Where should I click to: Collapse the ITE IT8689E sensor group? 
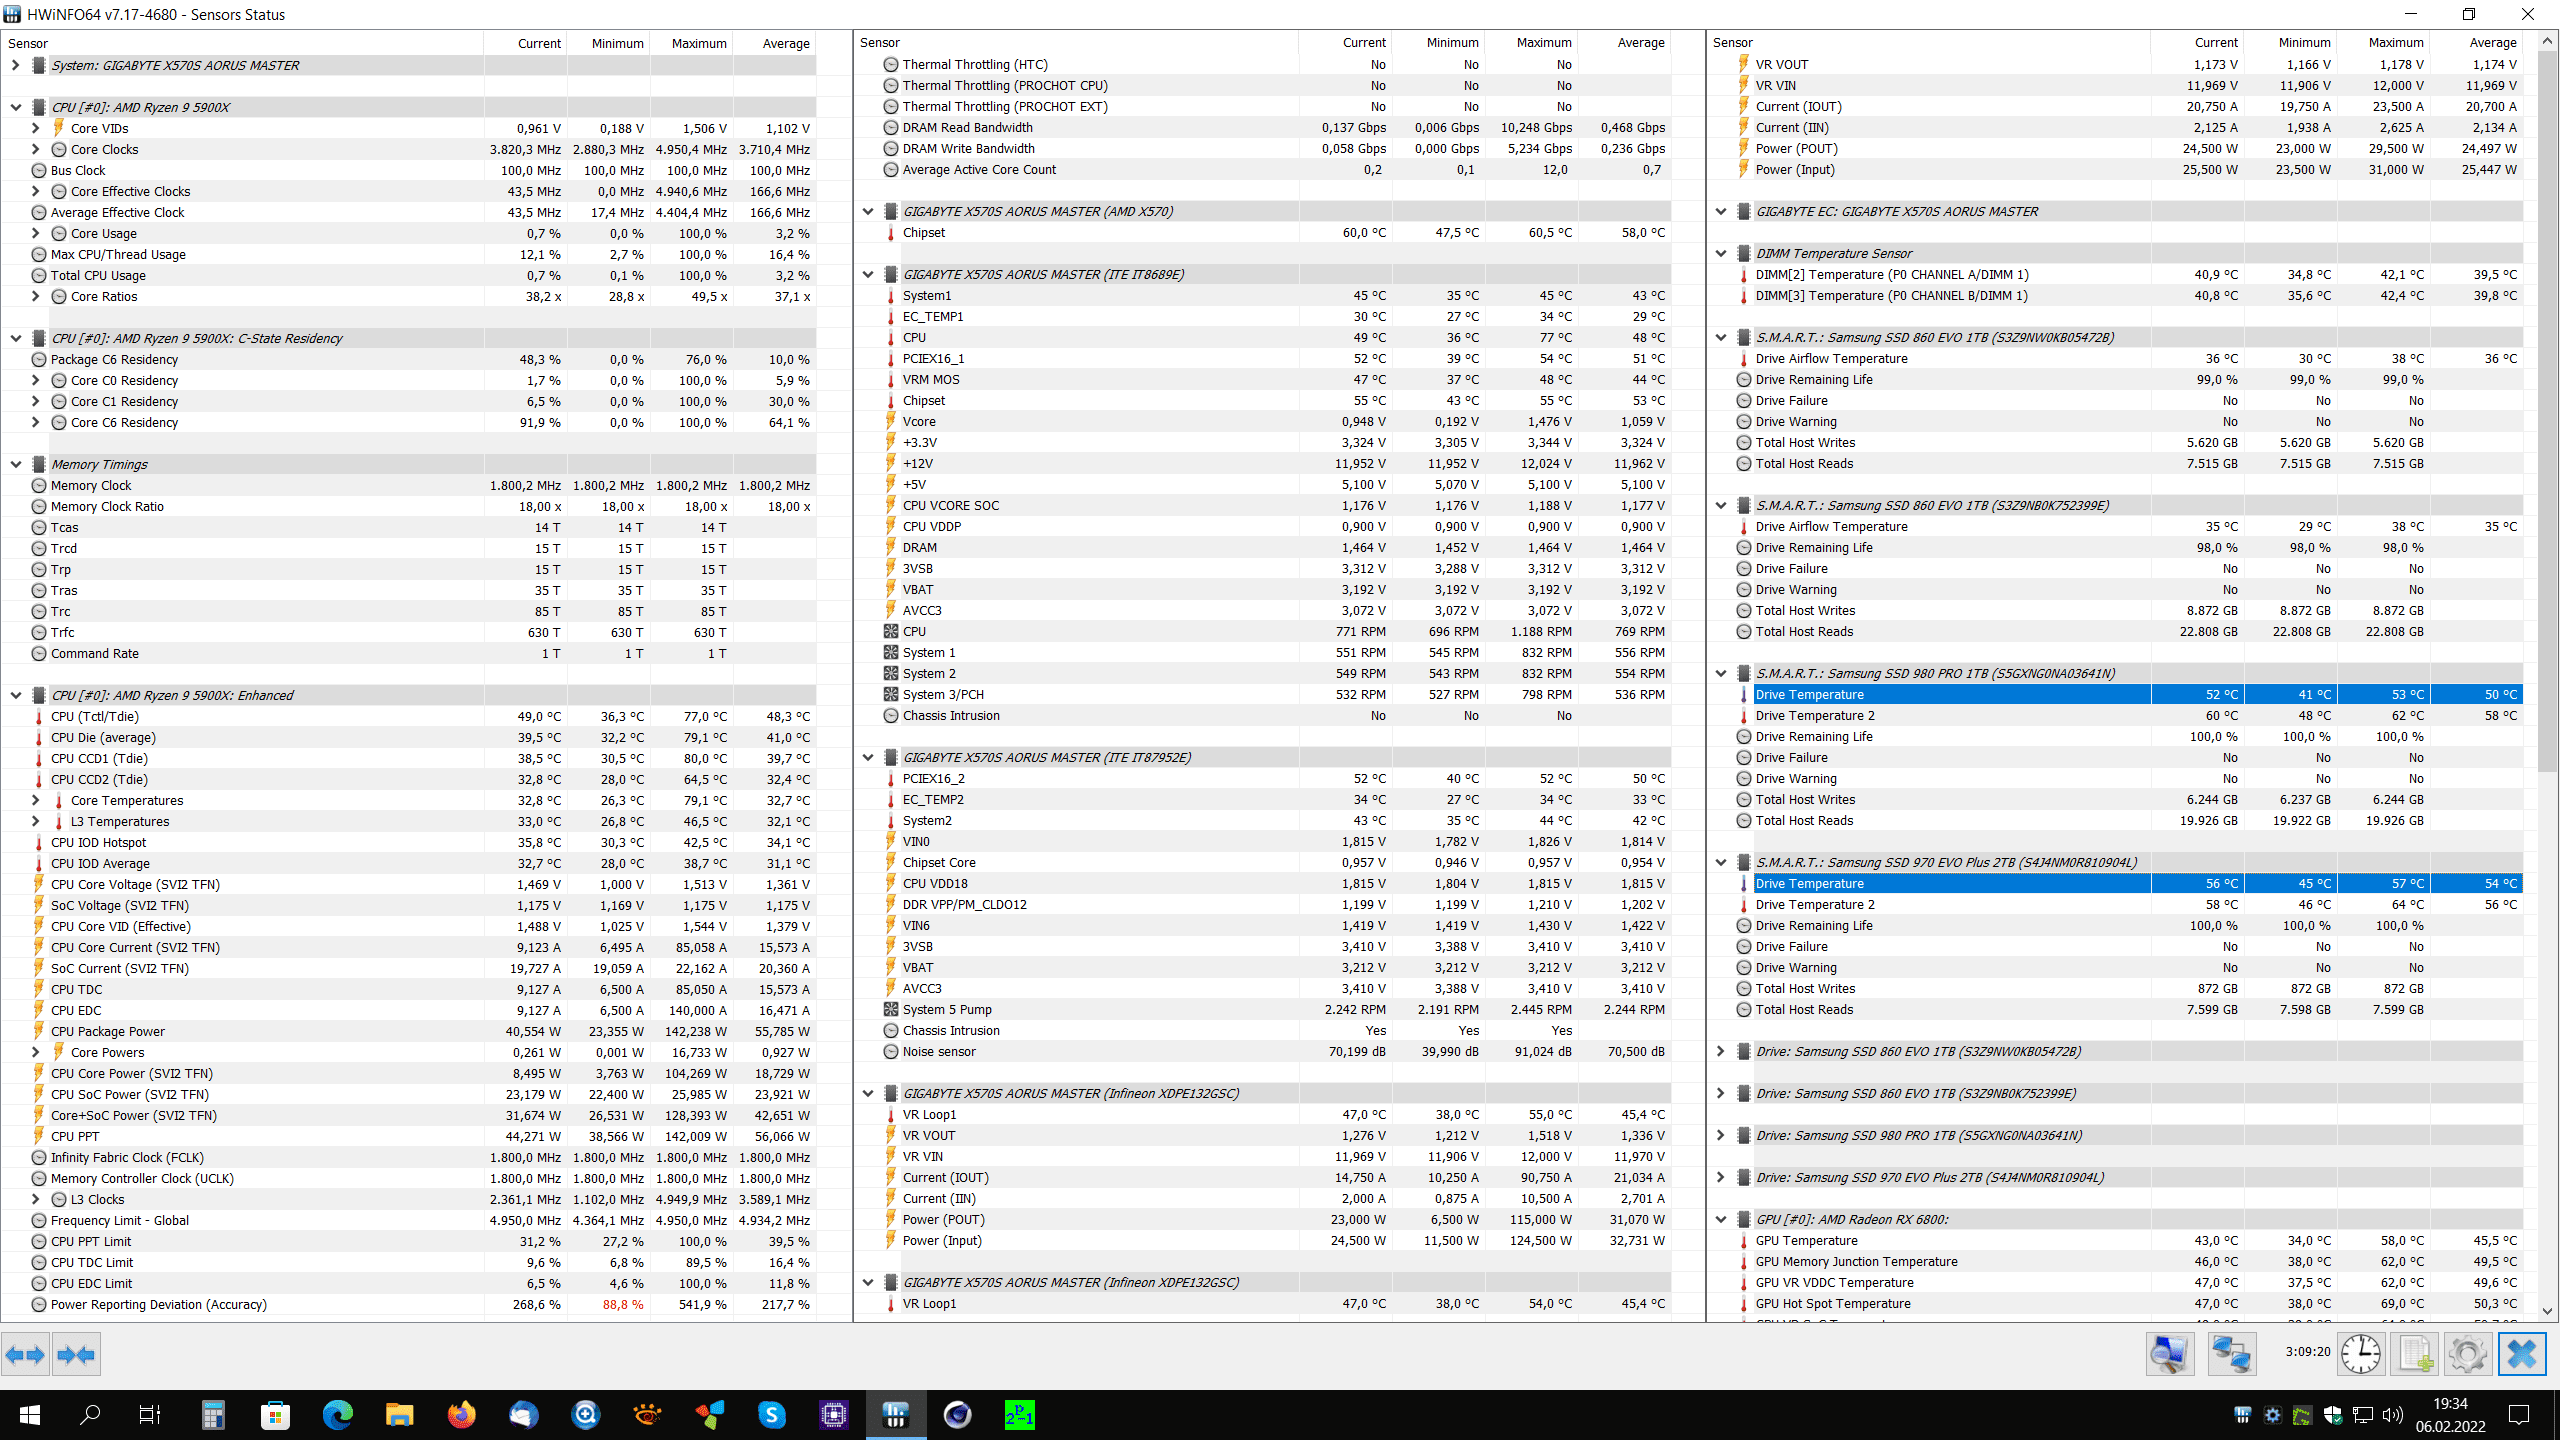868,275
